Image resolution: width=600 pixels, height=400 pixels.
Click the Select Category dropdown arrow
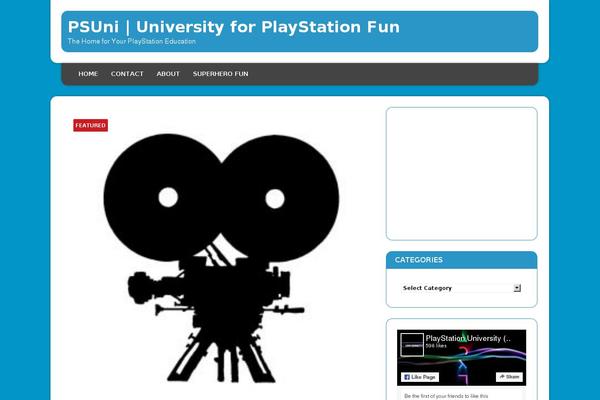click(517, 288)
